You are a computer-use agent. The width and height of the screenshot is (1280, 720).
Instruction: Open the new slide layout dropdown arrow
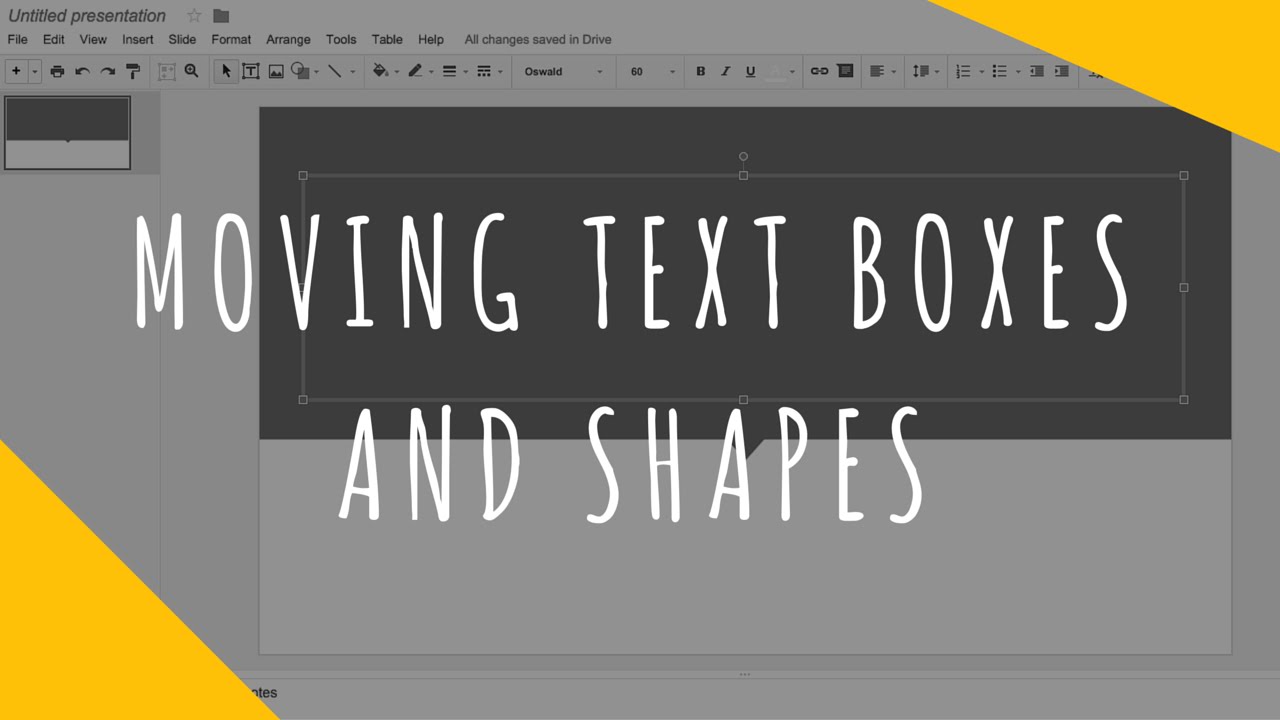[34, 72]
